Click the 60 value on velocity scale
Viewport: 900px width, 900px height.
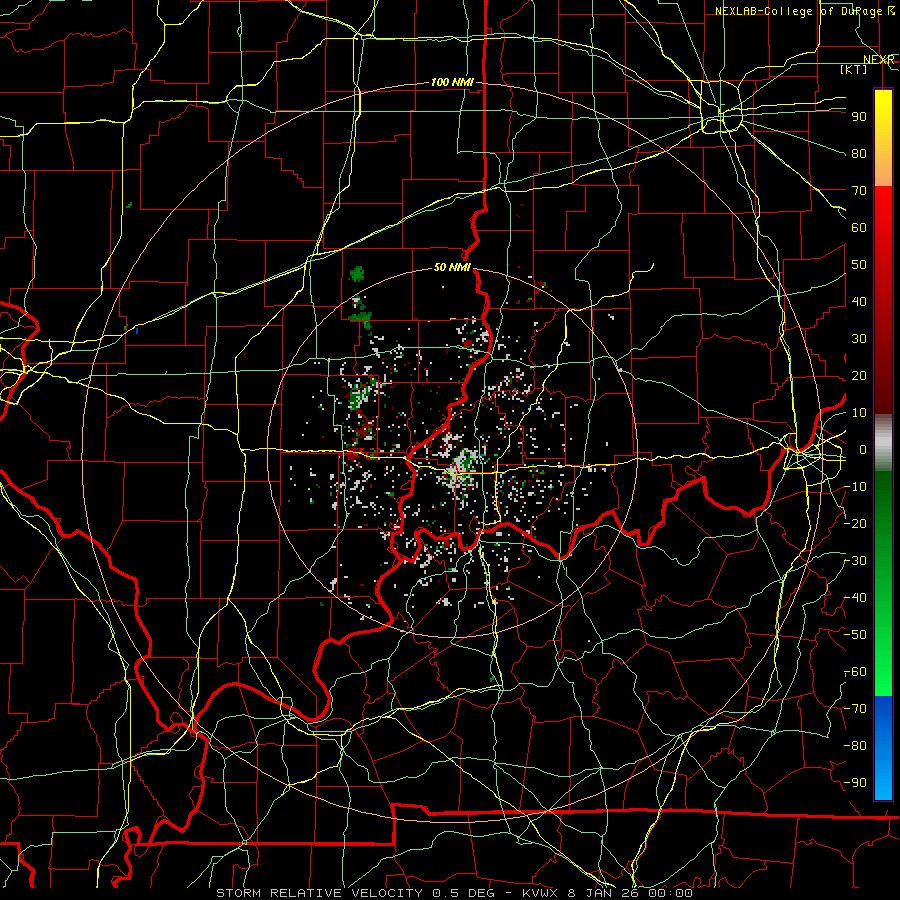pyautogui.click(x=859, y=227)
